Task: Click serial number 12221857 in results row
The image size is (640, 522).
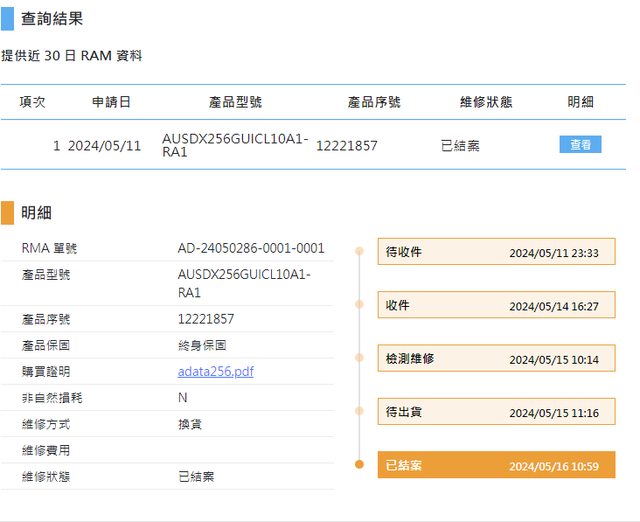Action: (x=347, y=146)
